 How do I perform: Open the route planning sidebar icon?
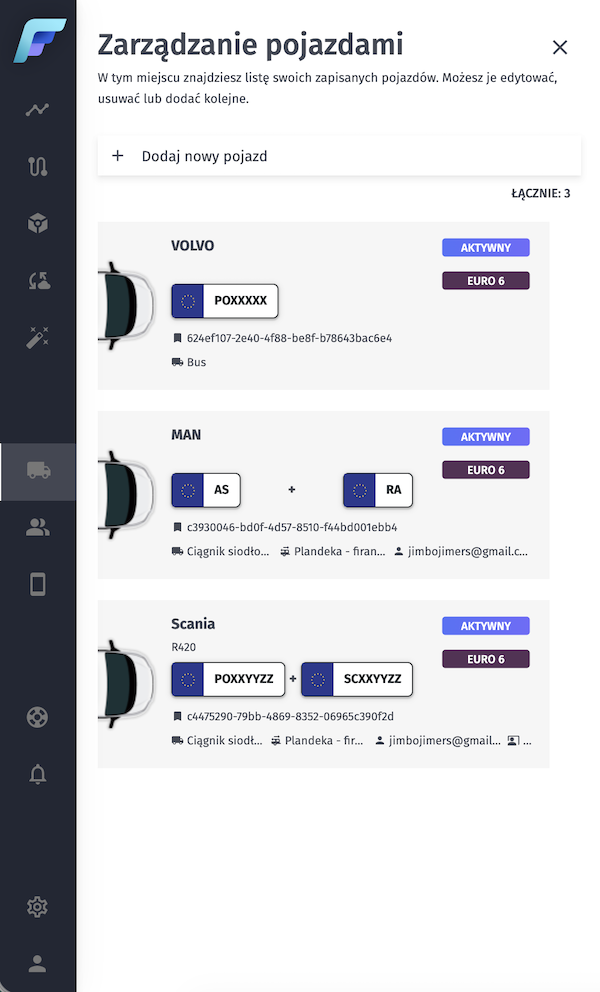[x=38, y=167]
